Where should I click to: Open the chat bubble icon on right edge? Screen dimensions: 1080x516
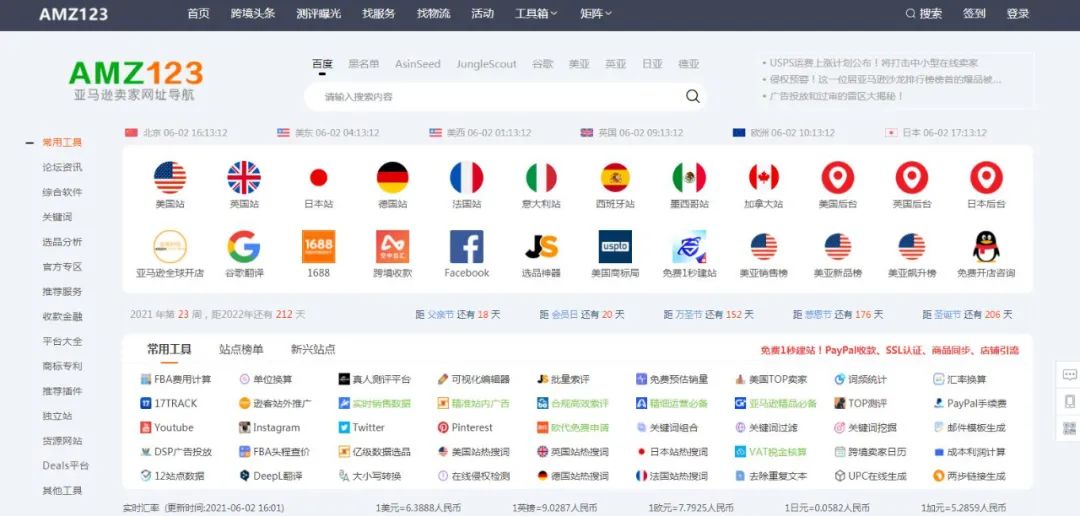pos(1069,375)
